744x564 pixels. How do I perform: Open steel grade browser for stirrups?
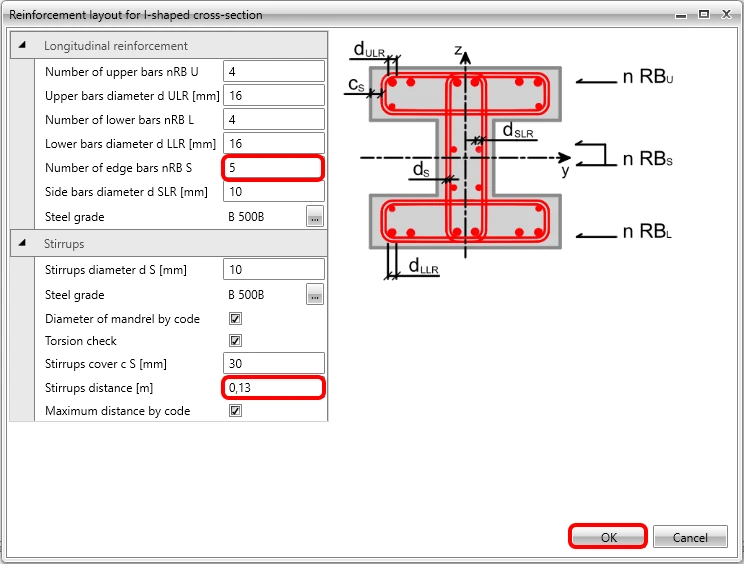[315, 295]
